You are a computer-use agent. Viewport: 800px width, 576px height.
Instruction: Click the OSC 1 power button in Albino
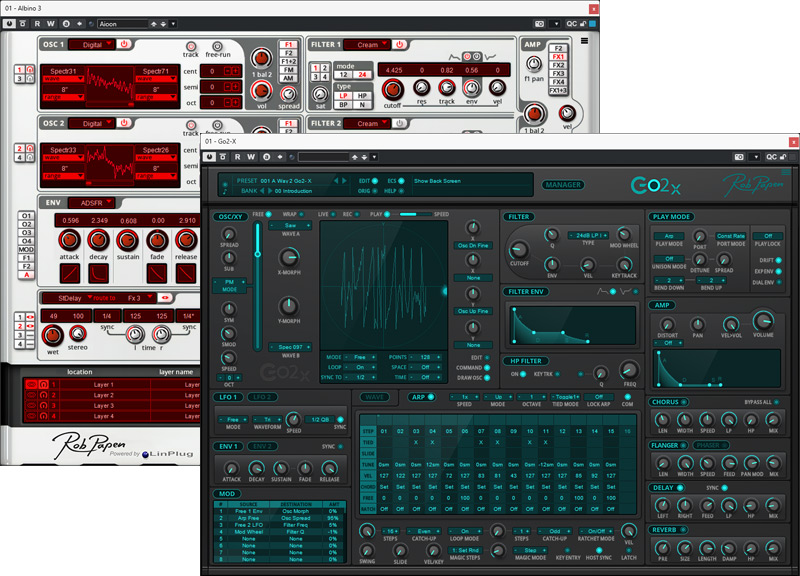(124, 44)
